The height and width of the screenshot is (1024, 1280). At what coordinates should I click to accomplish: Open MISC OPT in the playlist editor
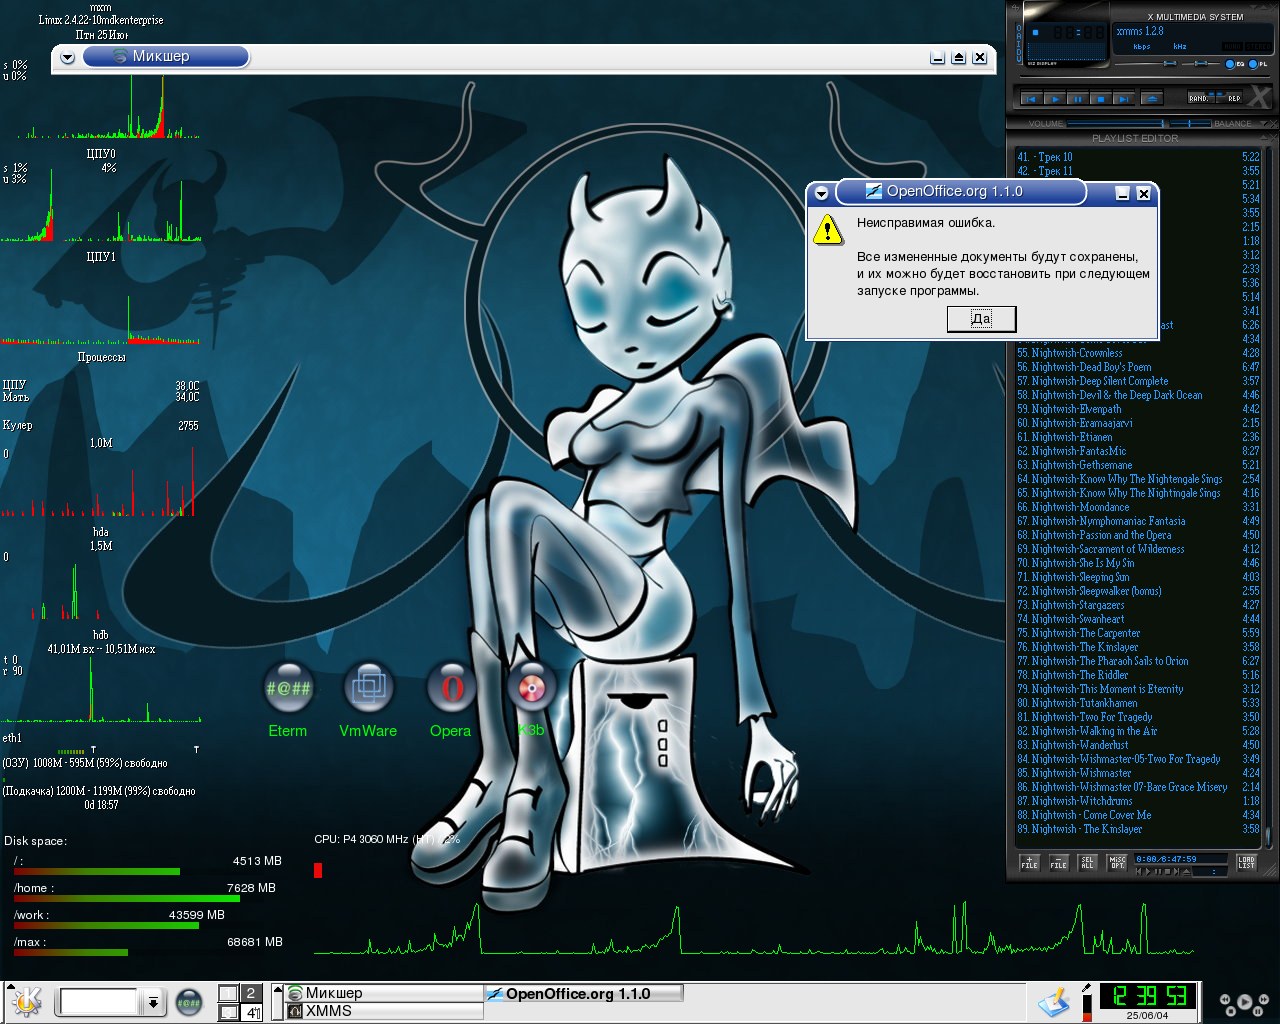click(x=1117, y=862)
